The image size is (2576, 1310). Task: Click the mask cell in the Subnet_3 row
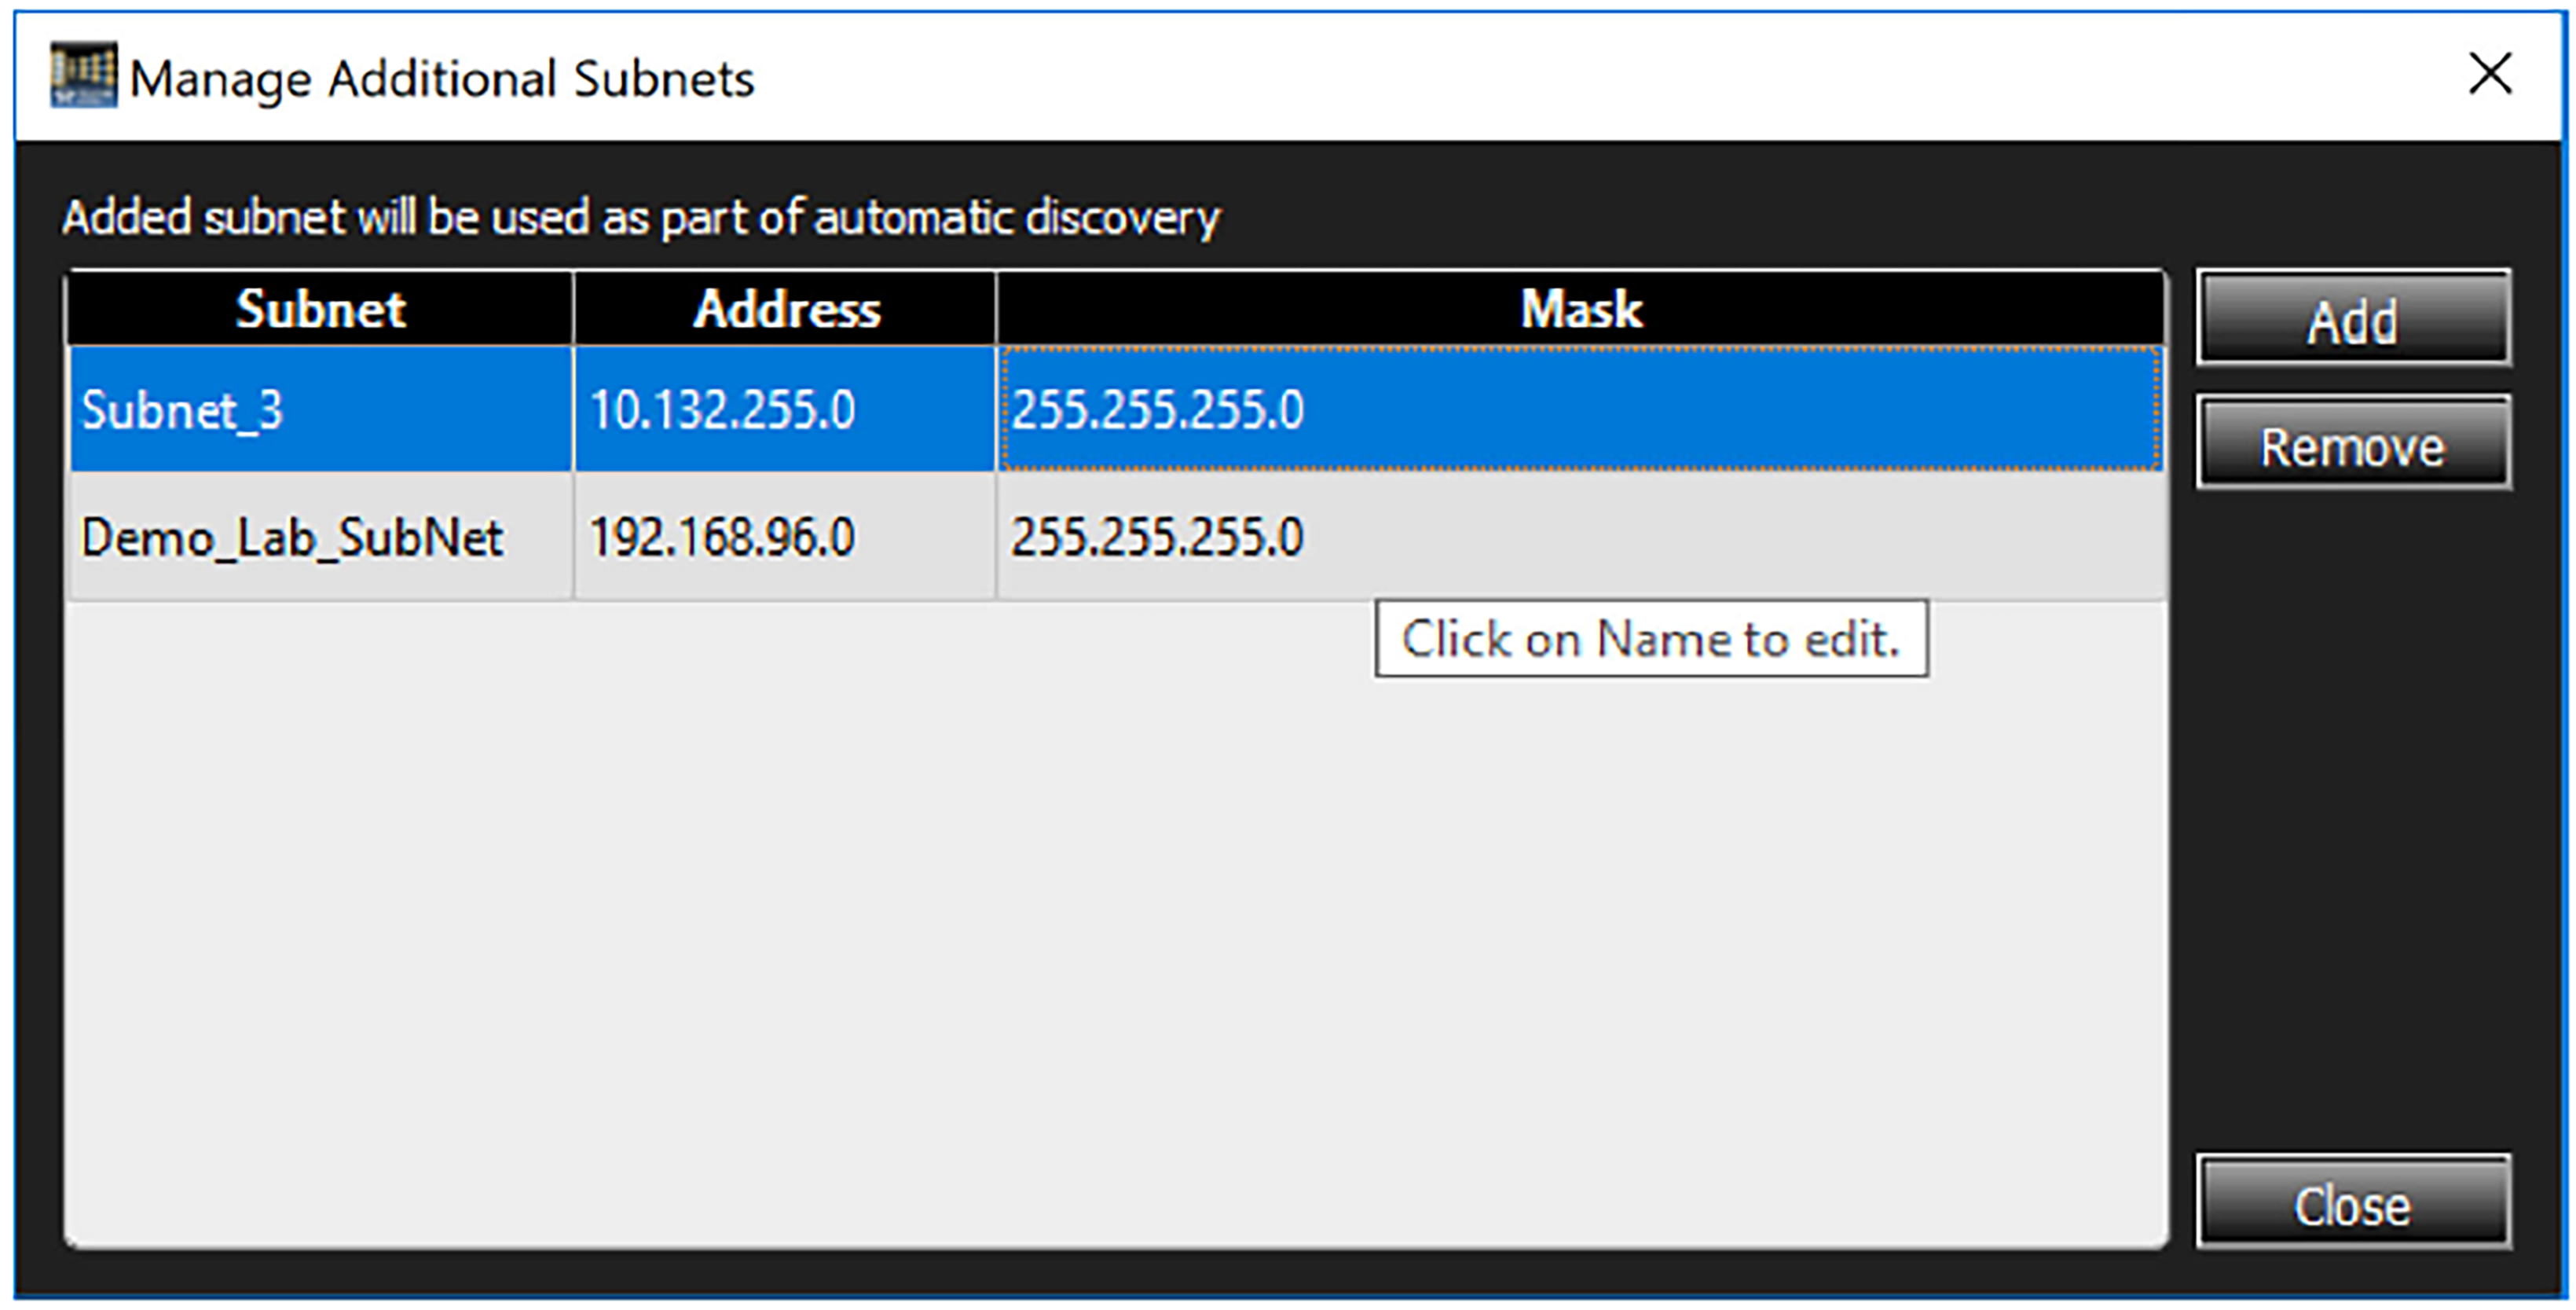(1580, 409)
